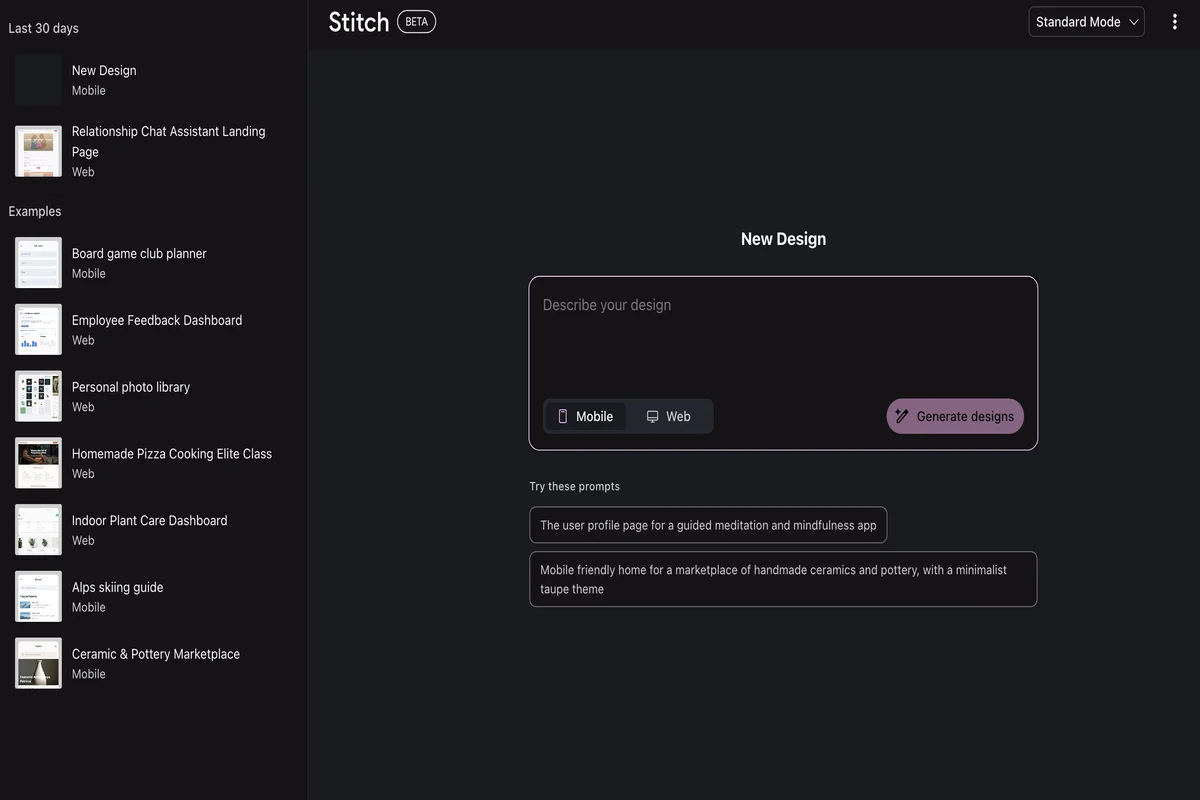1200x800 pixels.
Task: Open the three-dot more options menu
Action: pyautogui.click(x=1174, y=22)
